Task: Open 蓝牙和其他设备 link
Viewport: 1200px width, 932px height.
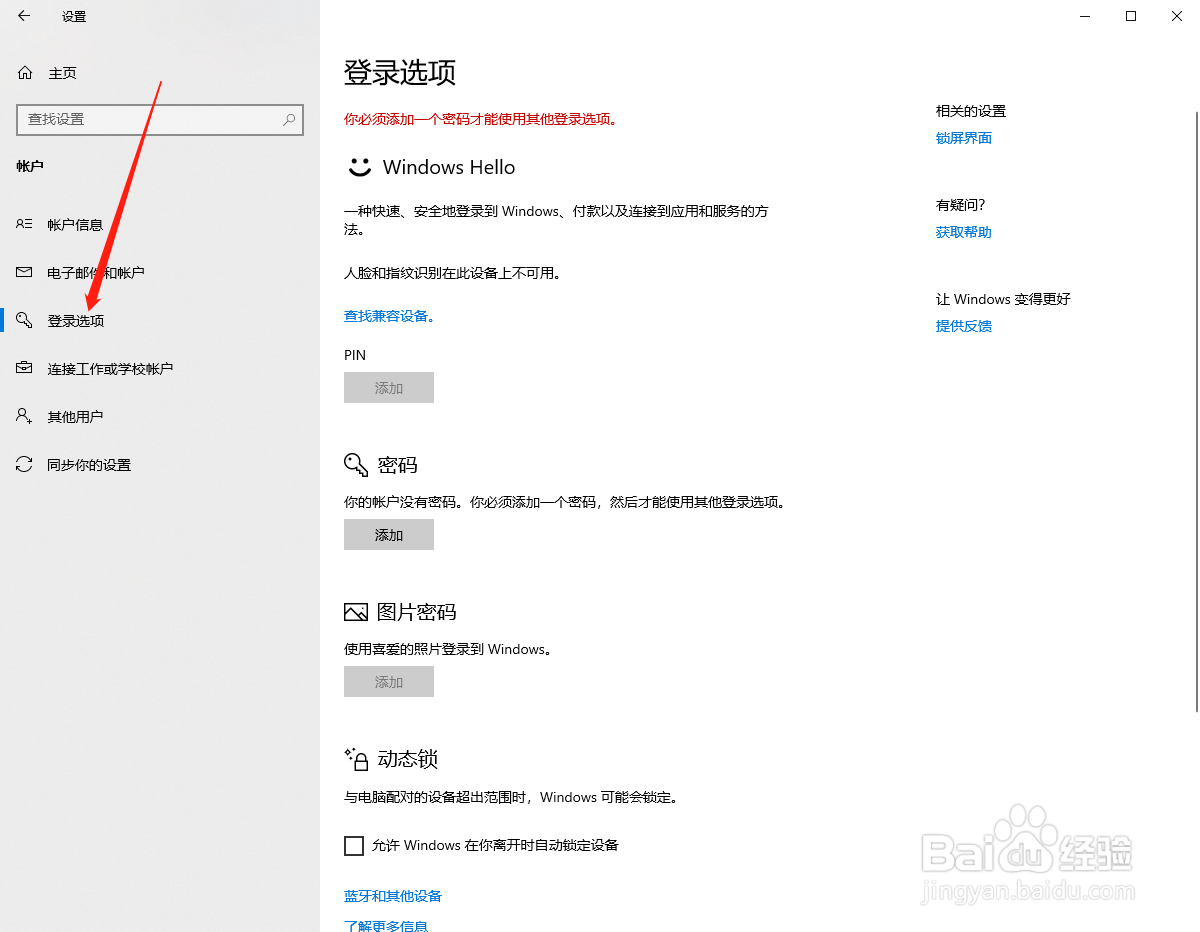Action: click(x=393, y=896)
